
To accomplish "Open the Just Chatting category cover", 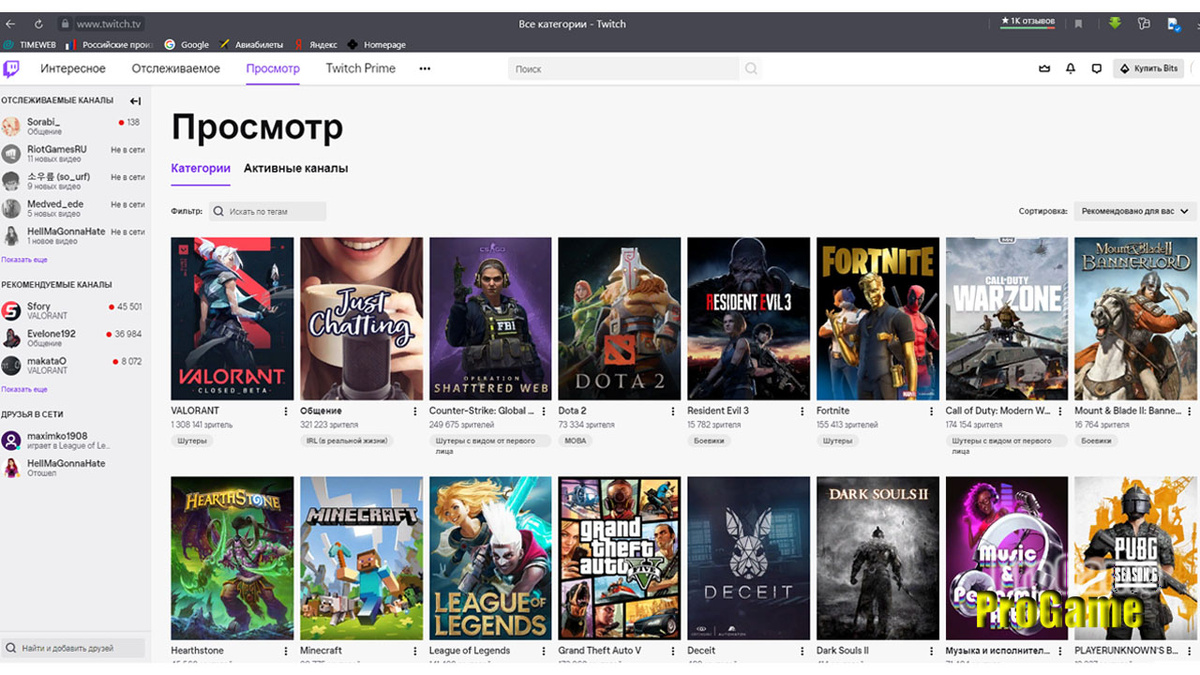I will click(362, 319).
